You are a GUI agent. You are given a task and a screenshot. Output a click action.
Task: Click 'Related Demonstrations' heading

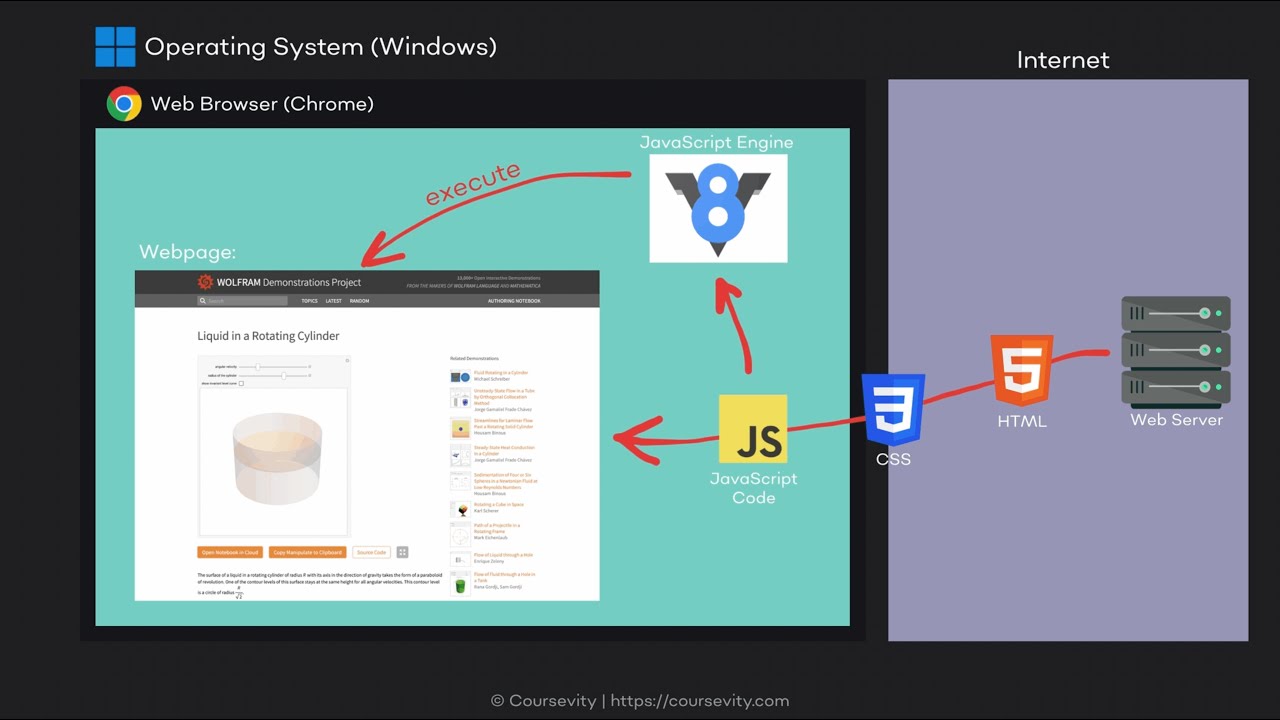coord(474,358)
